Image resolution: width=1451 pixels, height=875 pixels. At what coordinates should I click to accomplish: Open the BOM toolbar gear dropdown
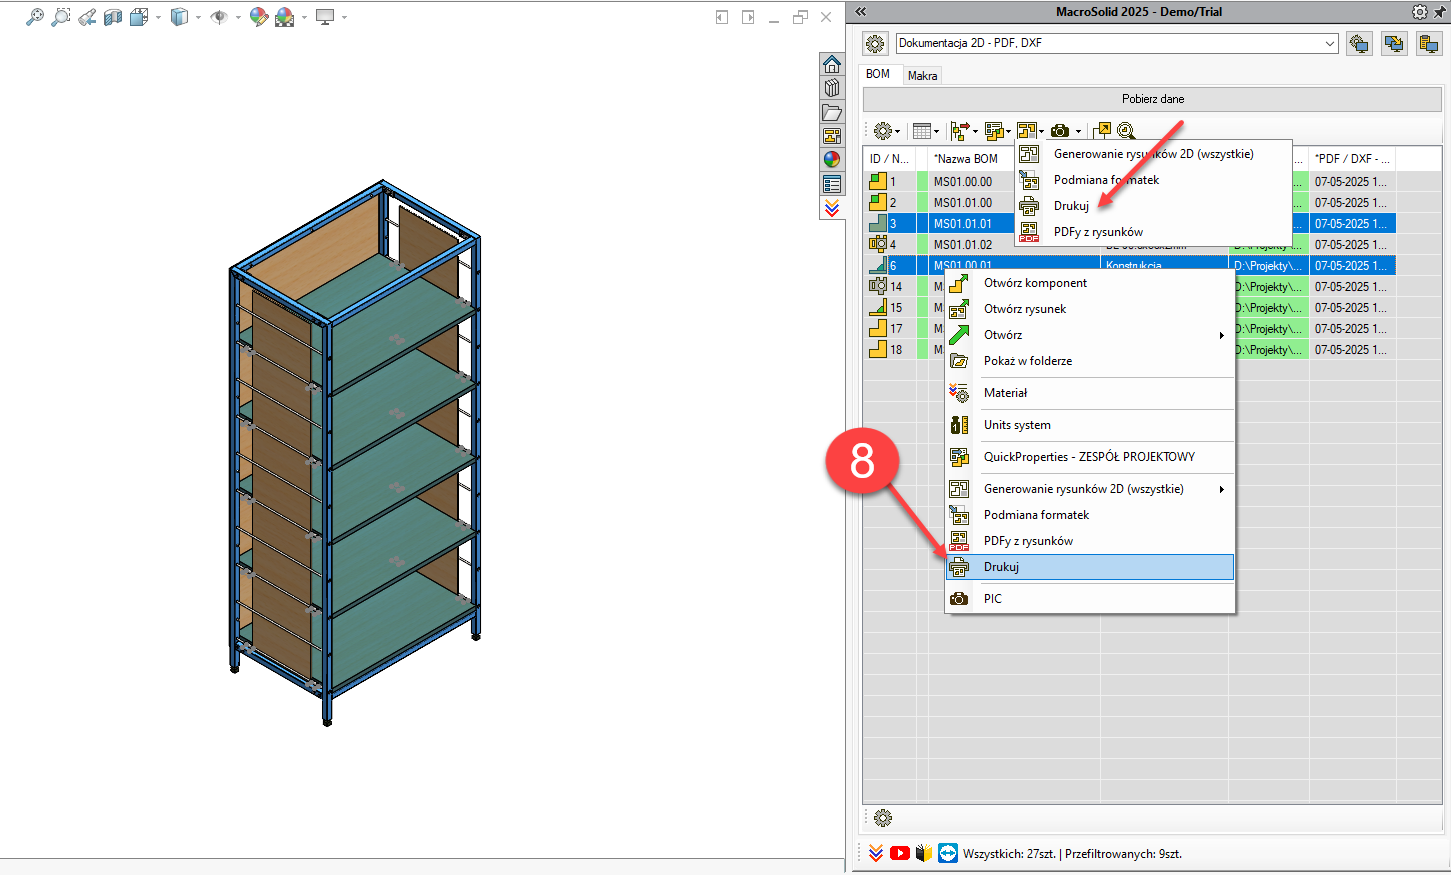(x=886, y=131)
